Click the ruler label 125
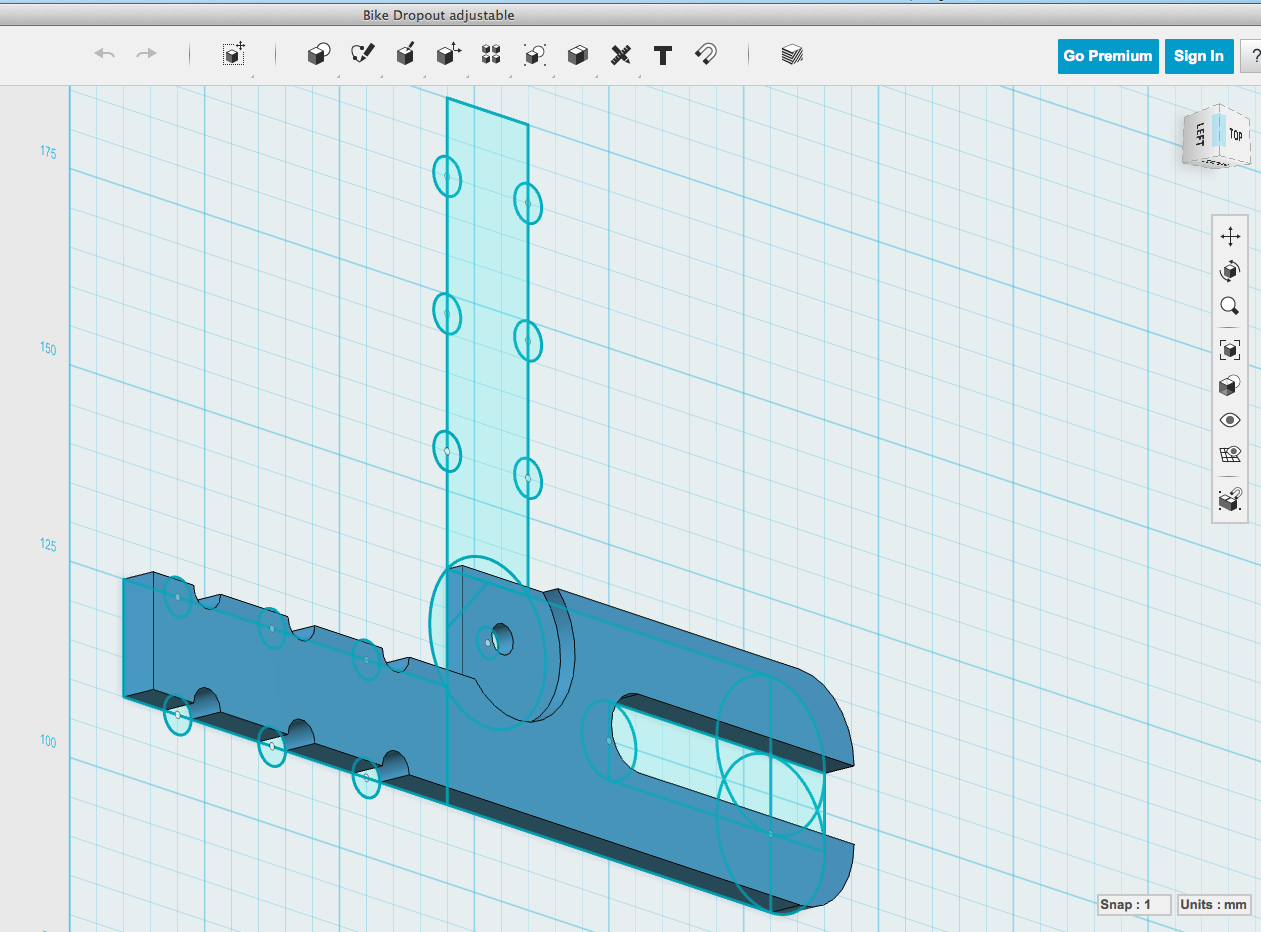The height and width of the screenshot is (932, 1261). click(x=48, y=545)
